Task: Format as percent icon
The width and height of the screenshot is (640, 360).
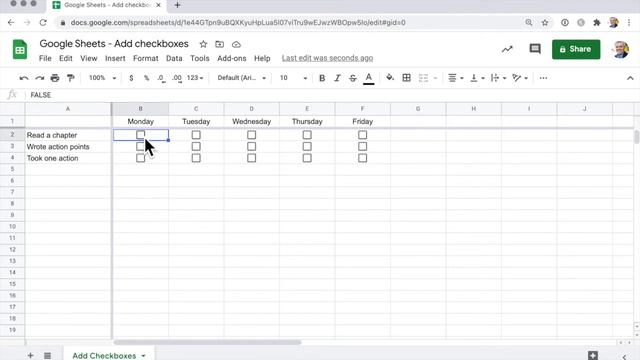Action: pos(146,78)
